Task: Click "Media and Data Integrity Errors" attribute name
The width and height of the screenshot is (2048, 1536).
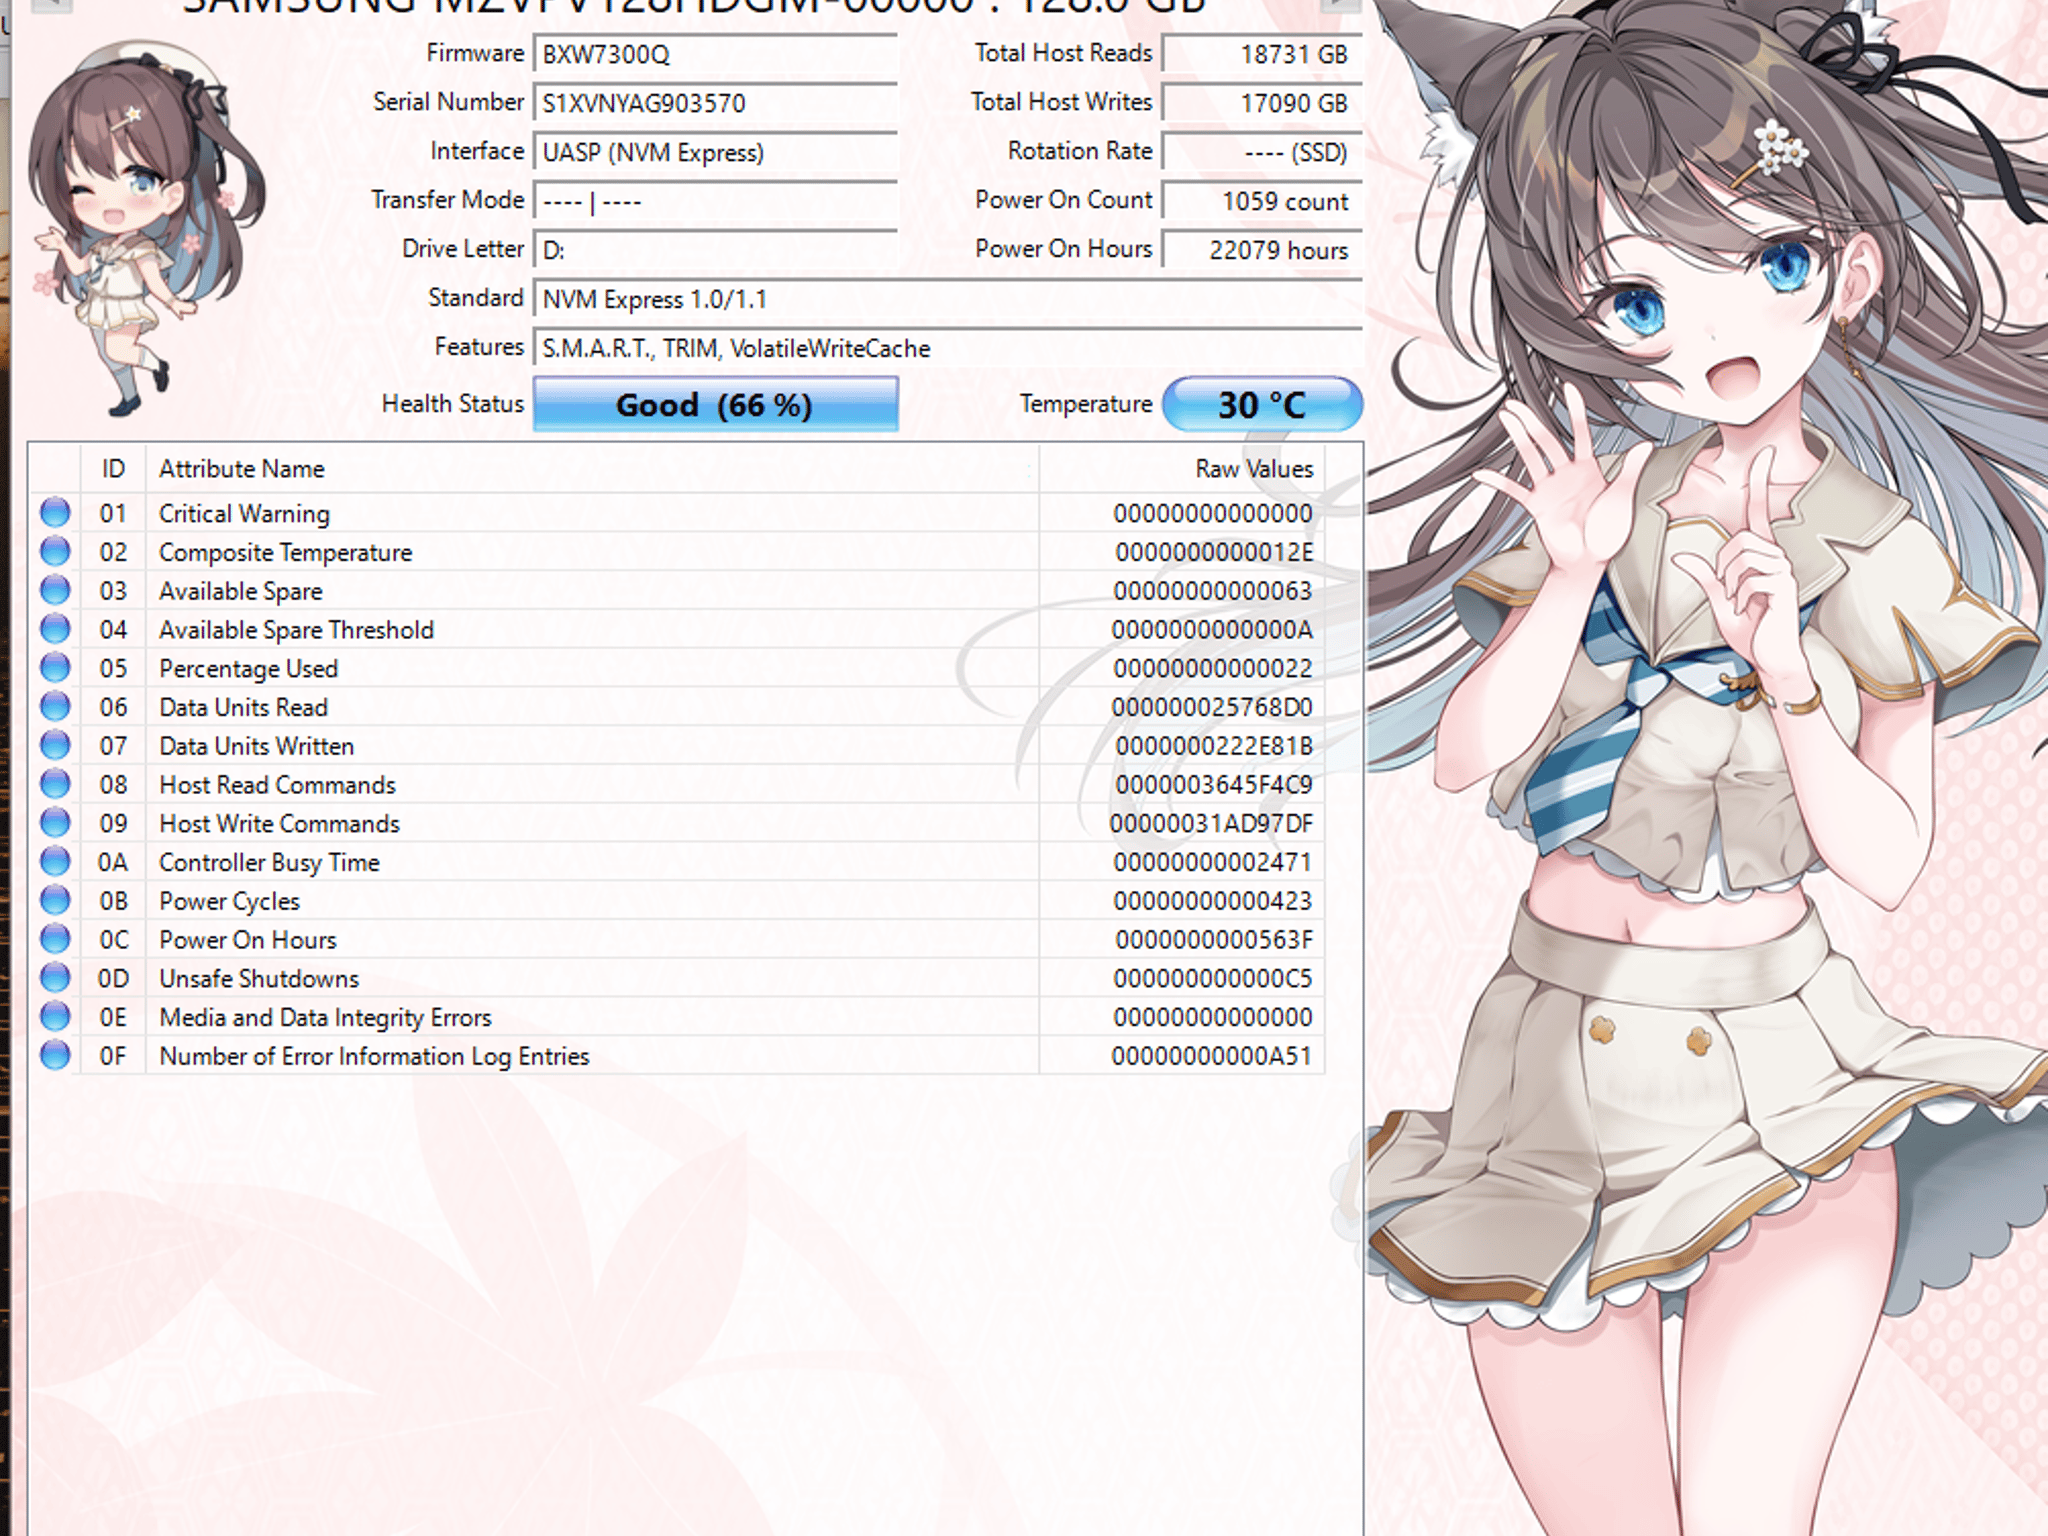Action: [325, 1018]
